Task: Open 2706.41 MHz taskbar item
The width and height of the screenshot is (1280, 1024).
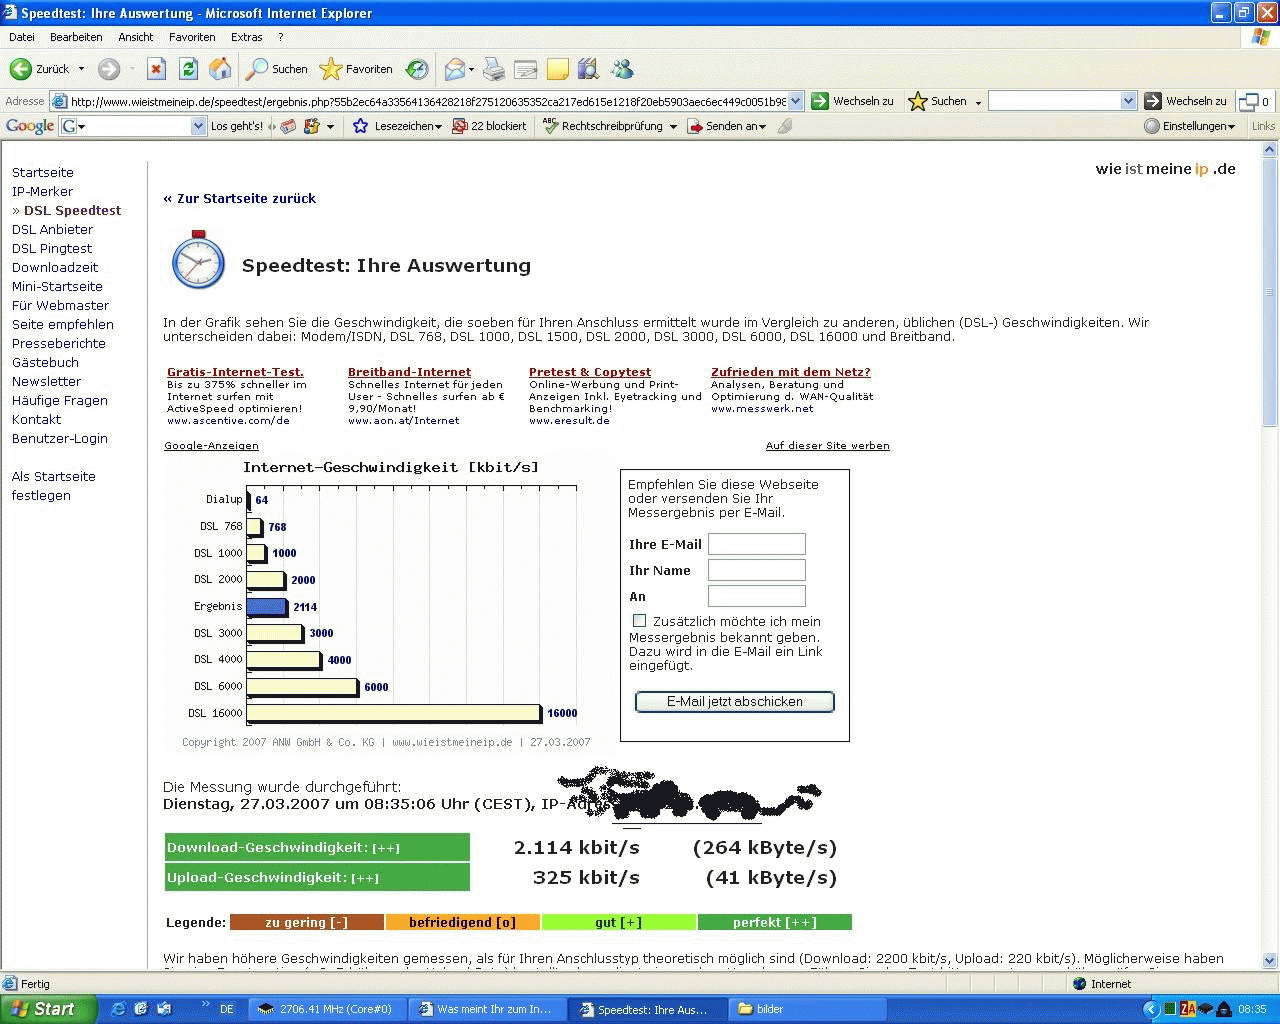Action: click(328, 1009)
